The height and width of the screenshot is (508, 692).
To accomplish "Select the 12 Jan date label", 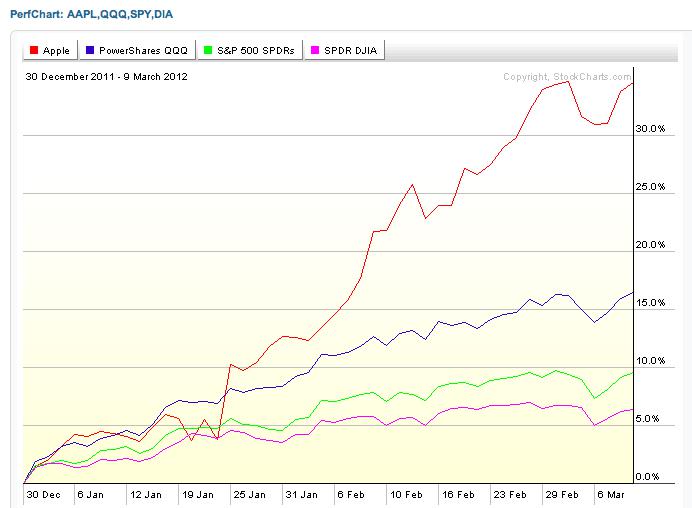I will click(x=146, y=495).
